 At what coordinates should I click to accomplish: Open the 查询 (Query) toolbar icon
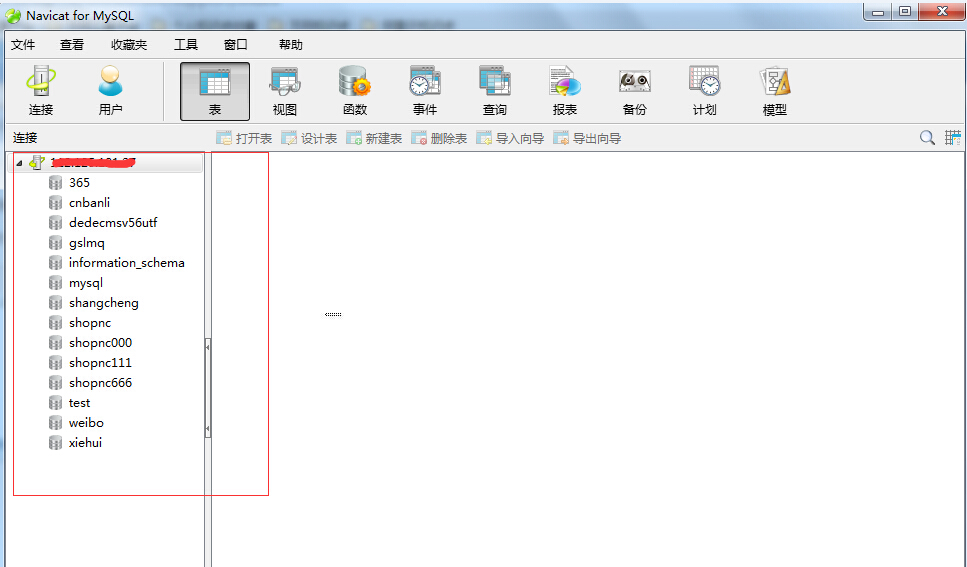(495, 91)
